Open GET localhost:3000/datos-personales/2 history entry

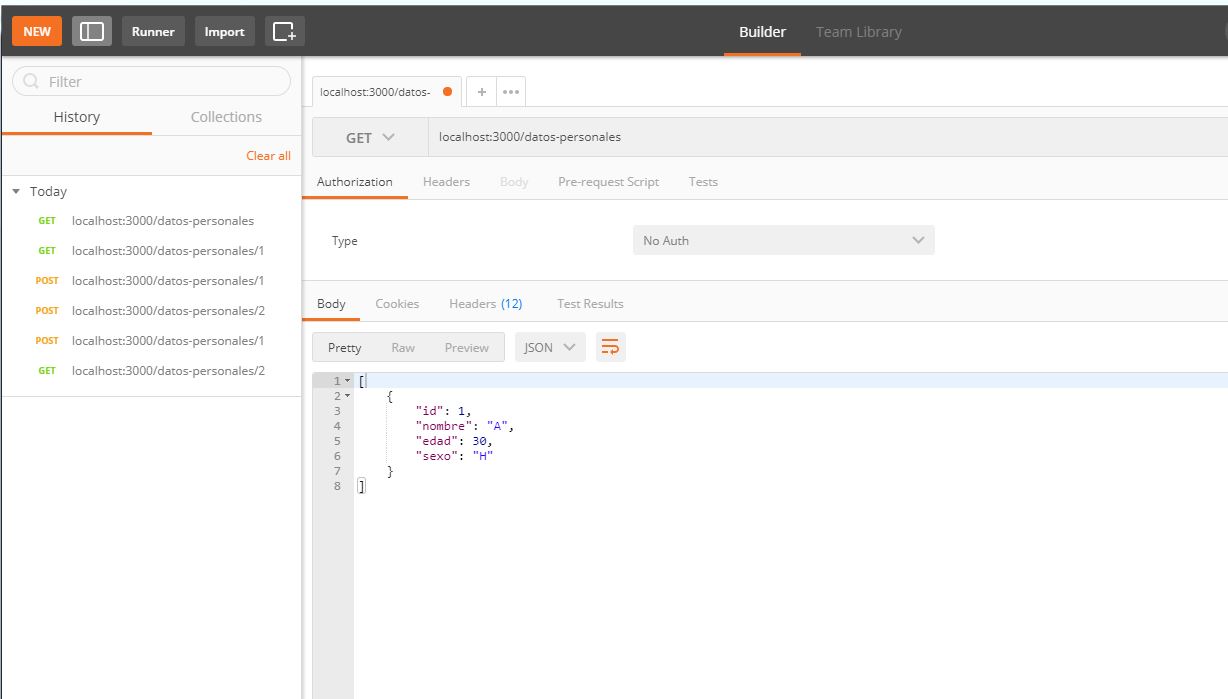coord(151,371)
